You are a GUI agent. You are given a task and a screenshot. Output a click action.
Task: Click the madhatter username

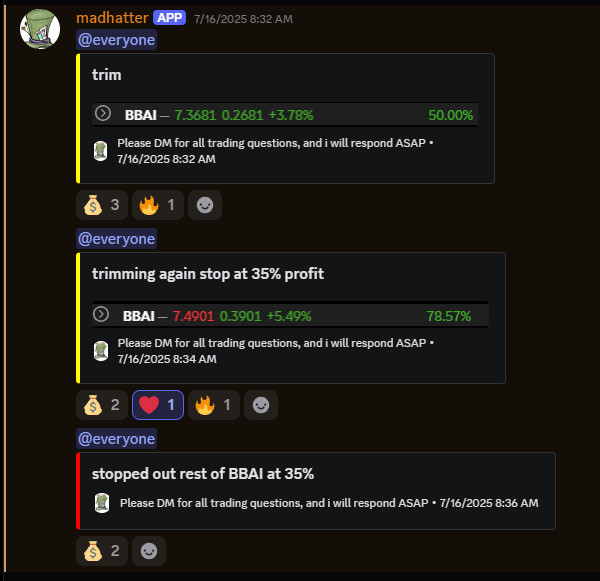[x=112, y=18]
